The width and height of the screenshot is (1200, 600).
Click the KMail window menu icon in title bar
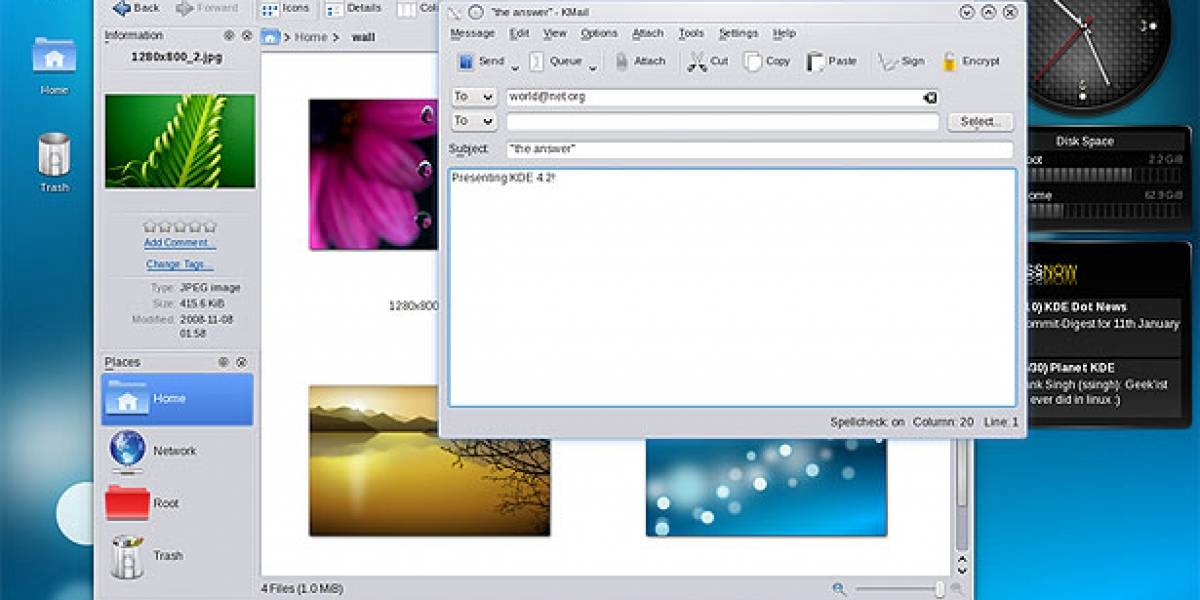pos(454,12)
